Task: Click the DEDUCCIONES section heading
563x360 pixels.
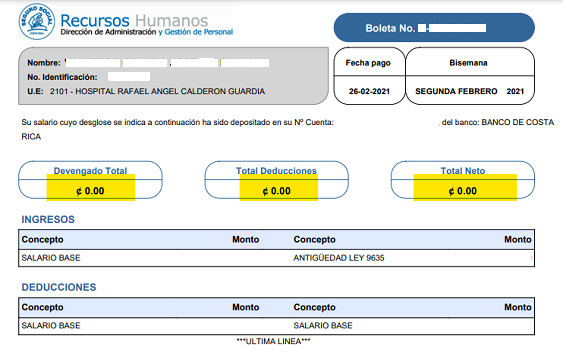Action: point(59,287)
